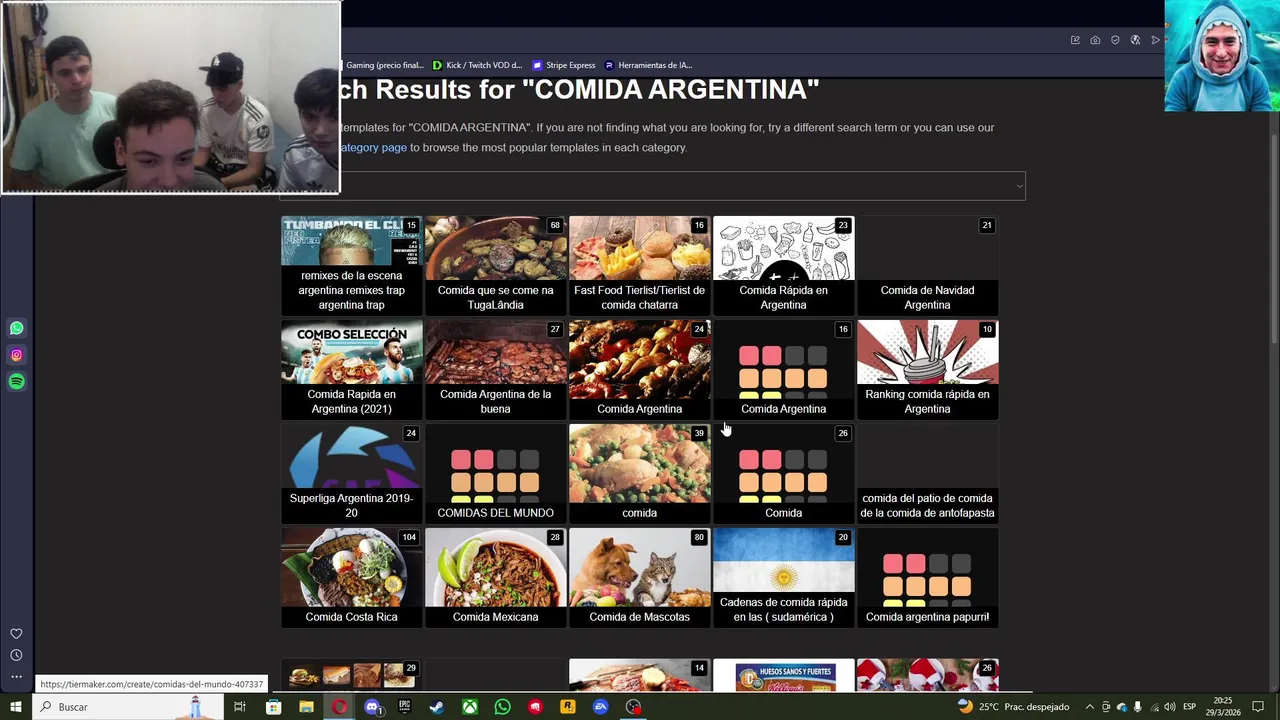Viewport: 1280px width, 720px height.
Task: Open Rockstar Games Launcher from taskbar
Action: [568, 707]
